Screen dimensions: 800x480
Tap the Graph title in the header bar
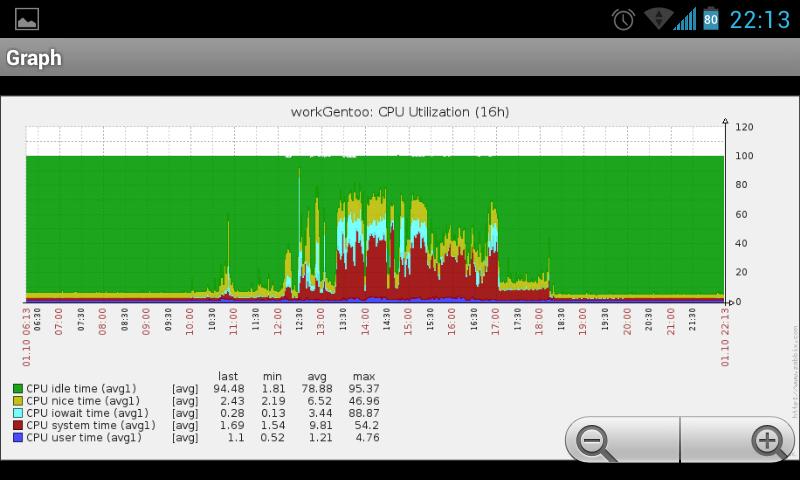(34, 58)
